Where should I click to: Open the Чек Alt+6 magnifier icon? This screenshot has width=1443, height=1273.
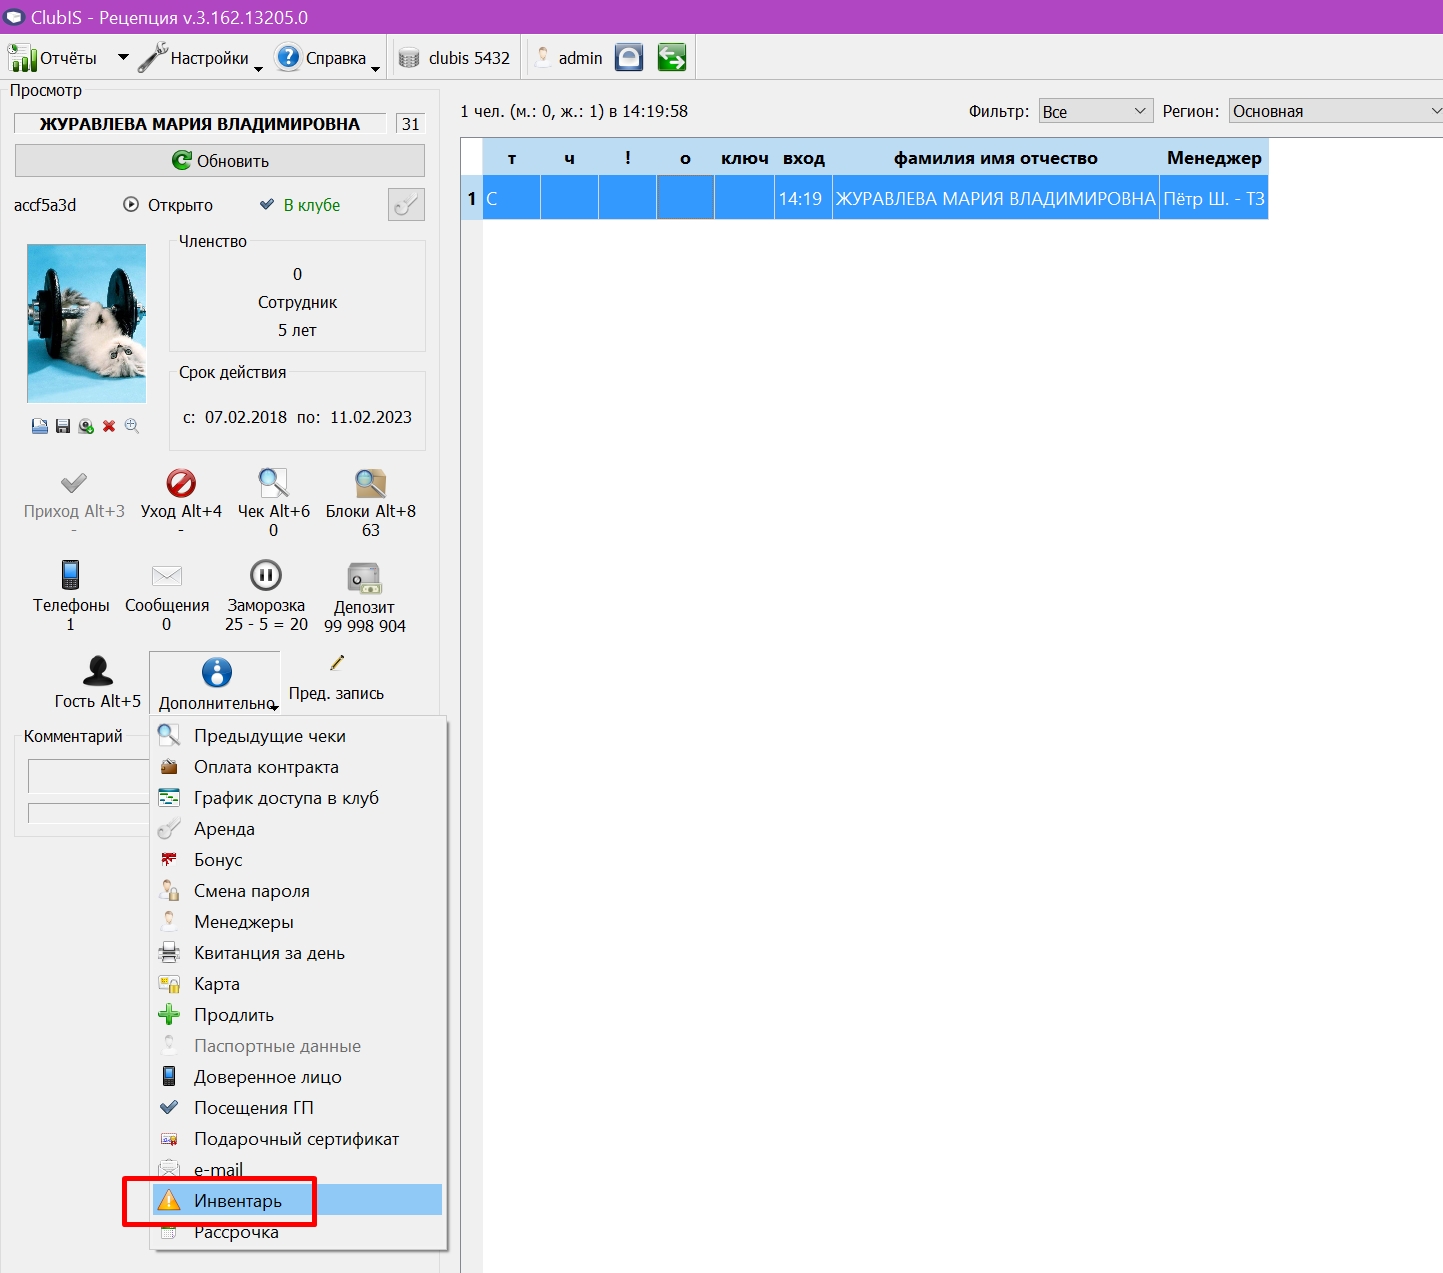coord(273,484)
